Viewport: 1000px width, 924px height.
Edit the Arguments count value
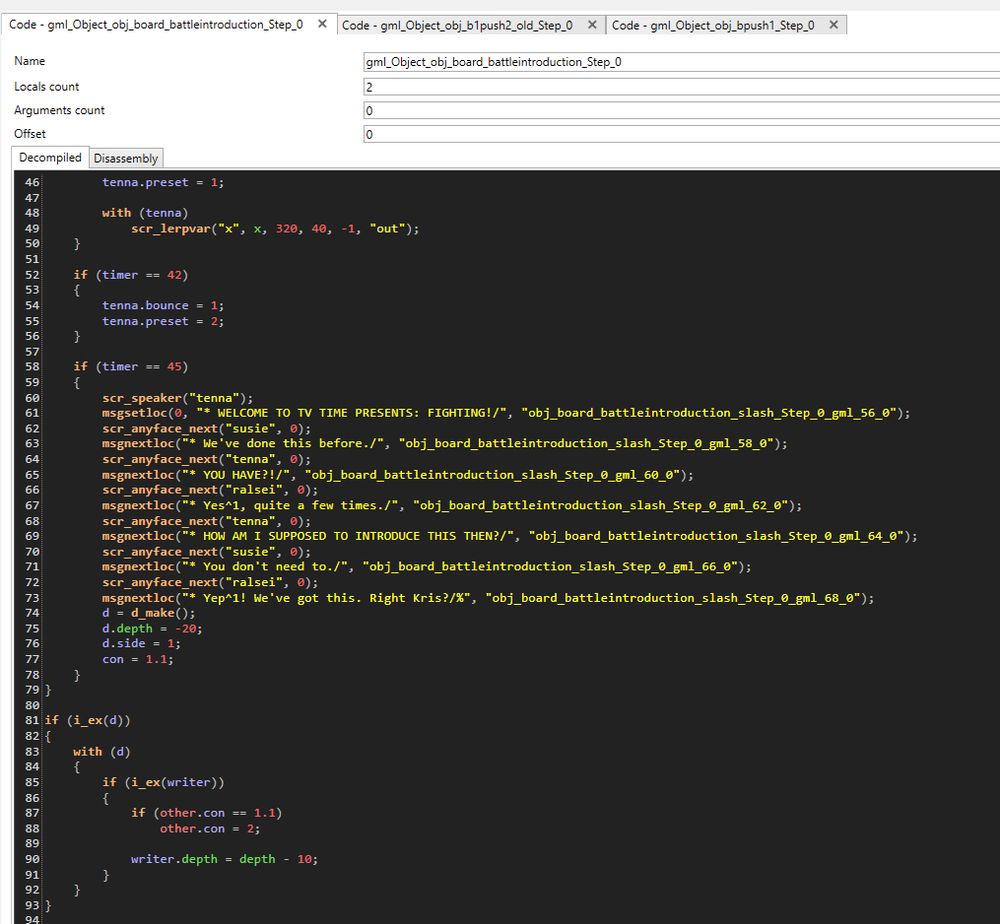tap(600, 110)
